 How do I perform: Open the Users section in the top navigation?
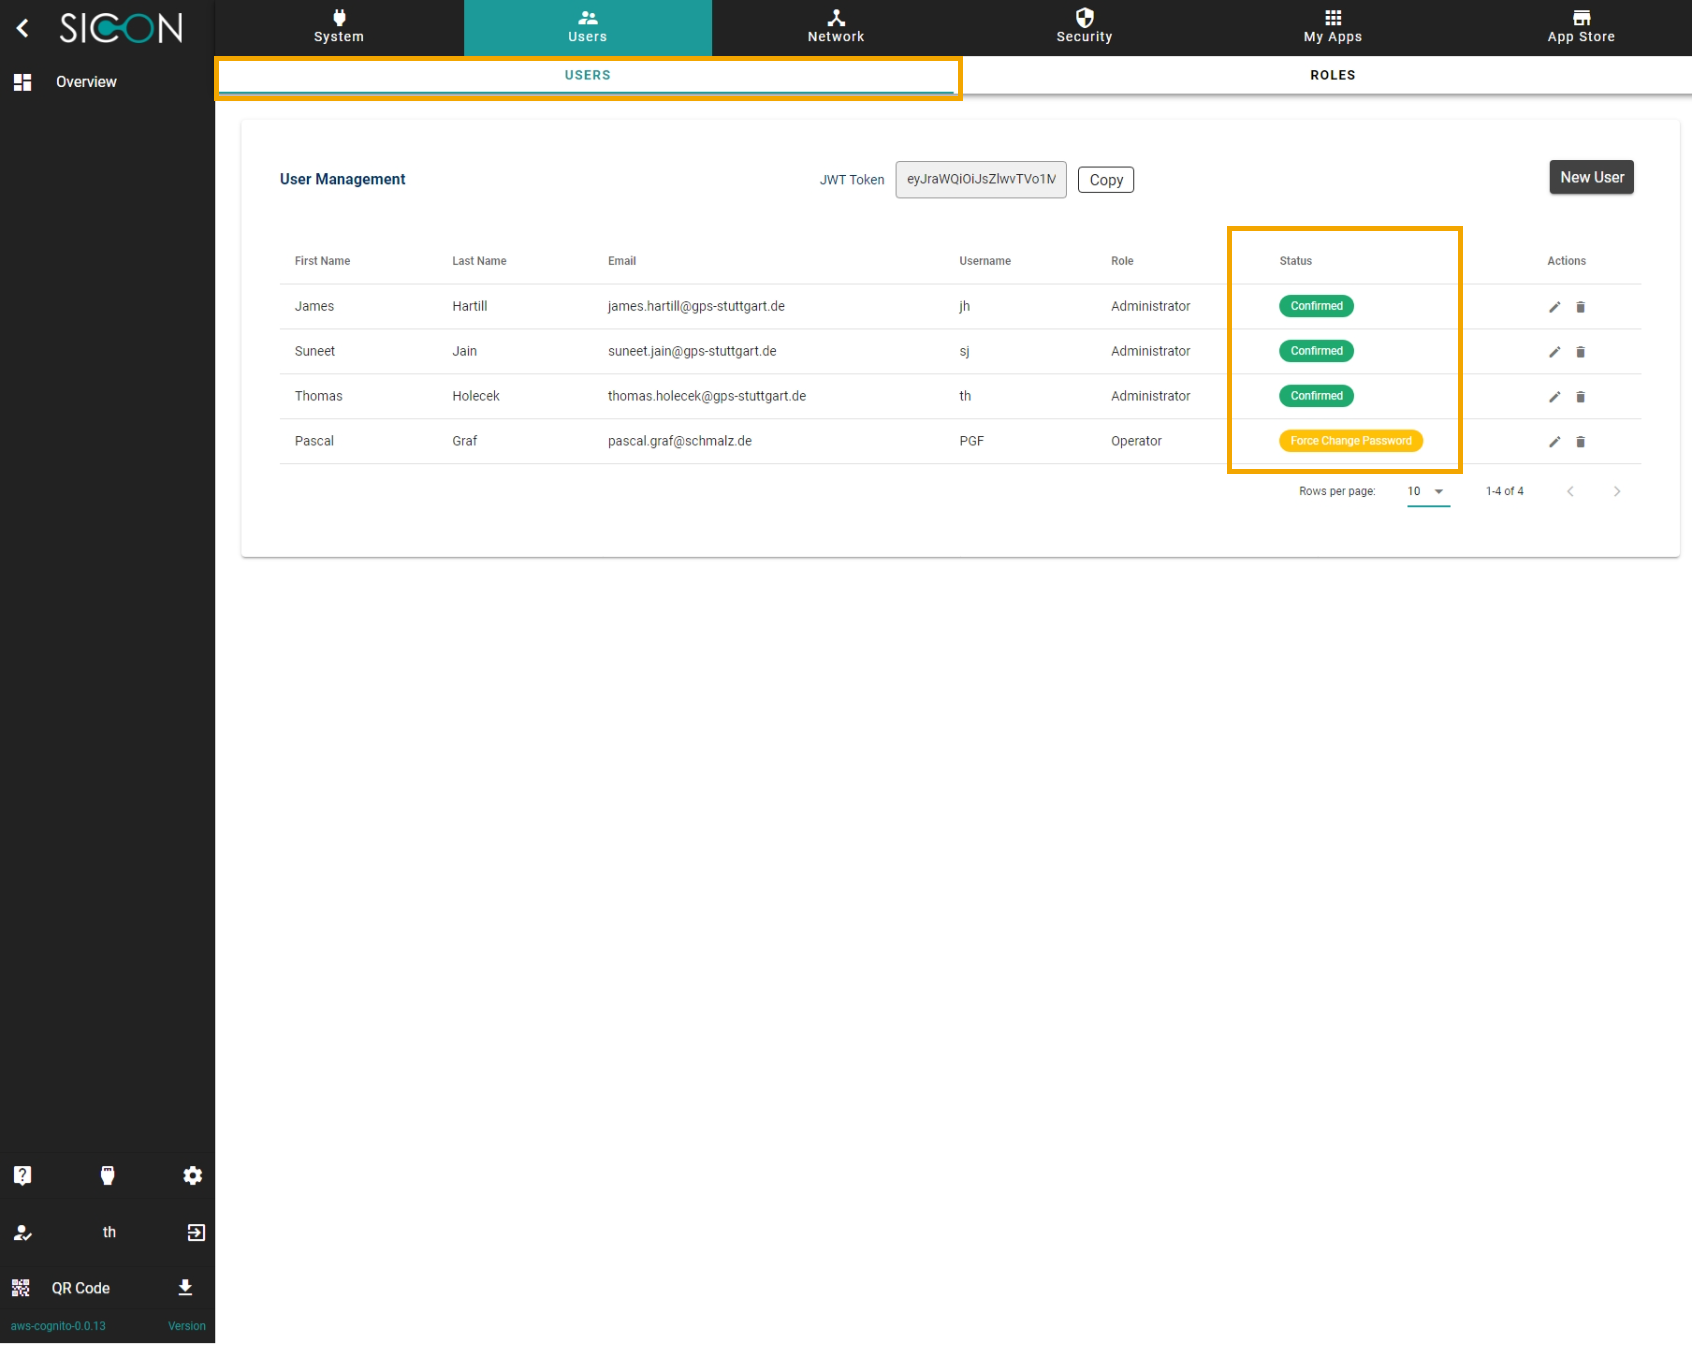coord(587,27)
